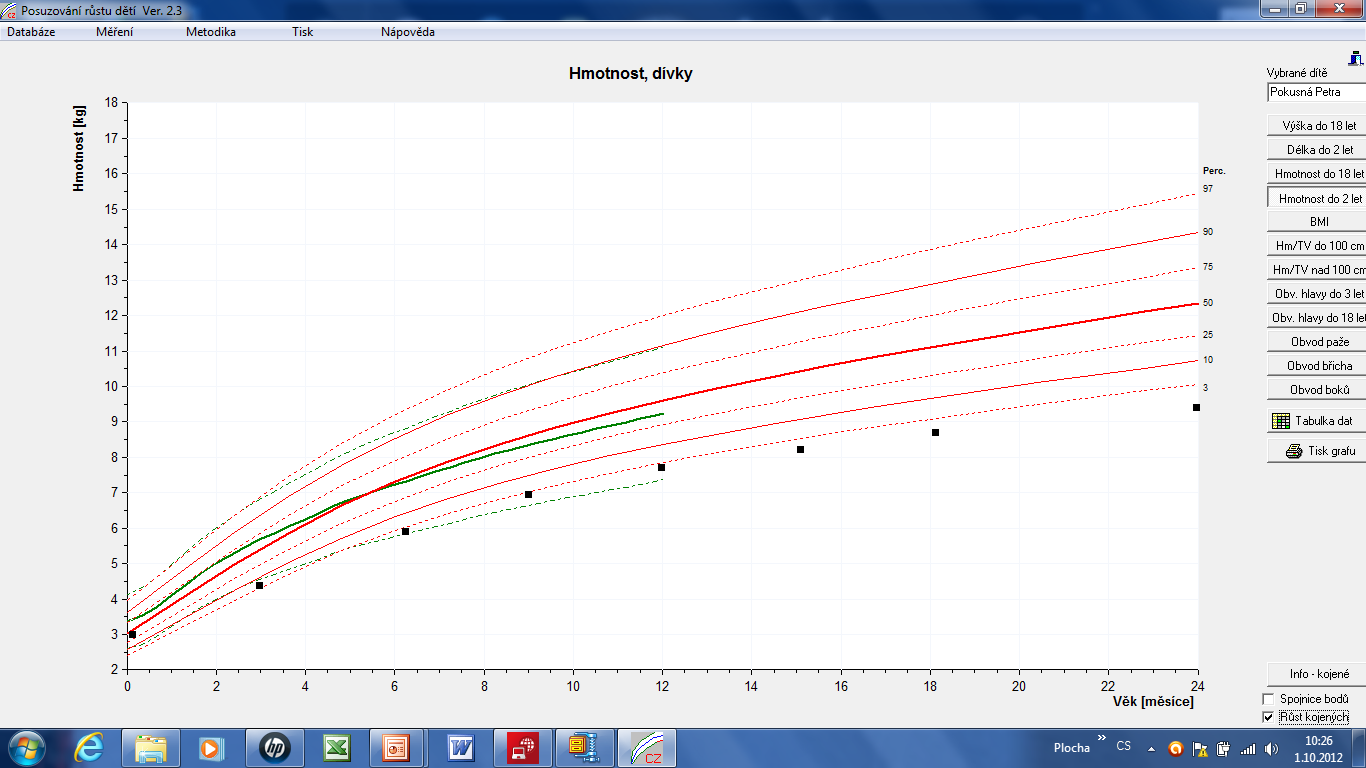The width and height of the screenshot is (1366, 768).
Task: Show the Obvod boků chart
Action: 1316,390
